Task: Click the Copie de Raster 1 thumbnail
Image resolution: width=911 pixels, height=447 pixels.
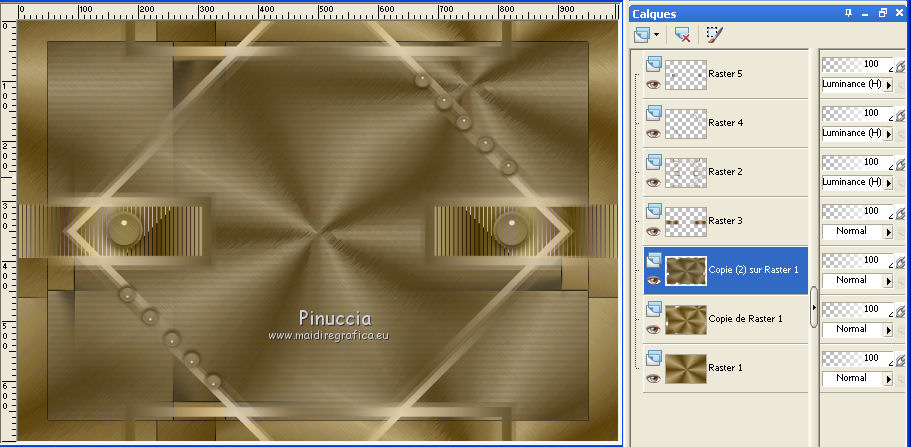Action: [686, 320]
